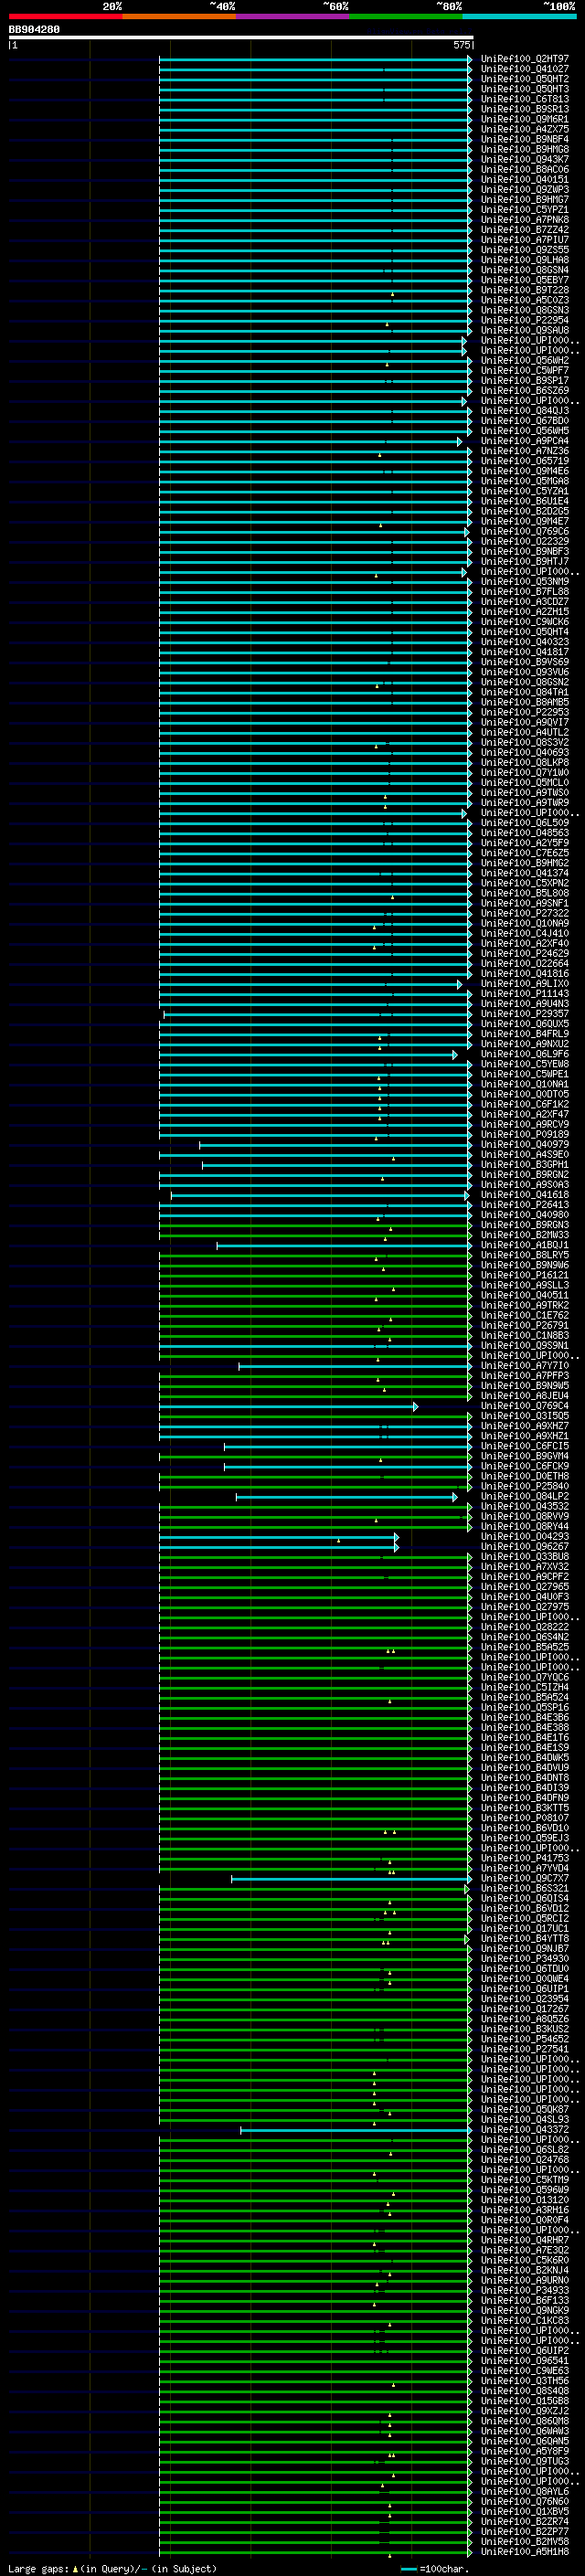This screenshot has width=585, height=2576.
Task: Select hit label UniRef100_A4UTL2
Action: [x=525, y=733]
